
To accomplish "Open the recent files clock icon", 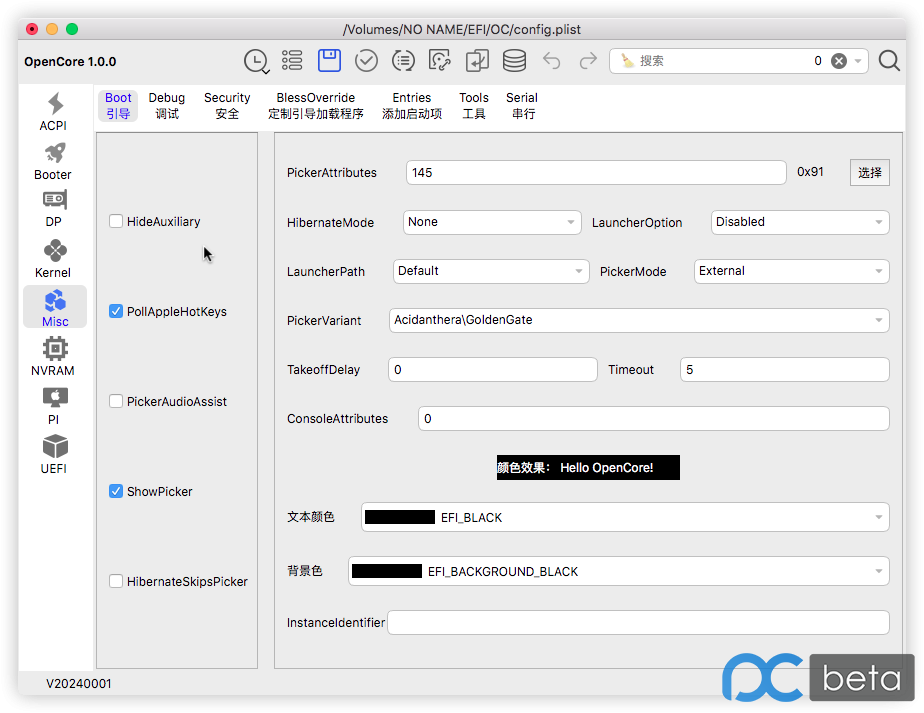I will pos(256,61).
